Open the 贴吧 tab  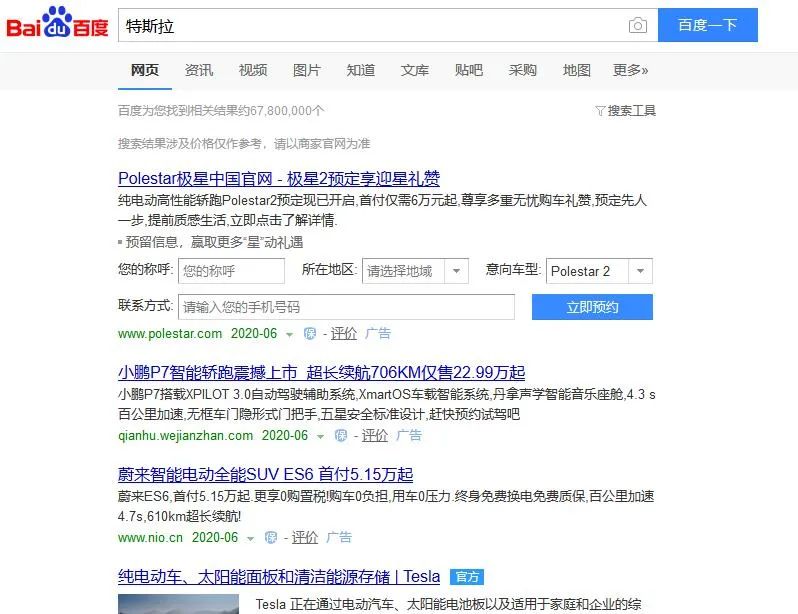pyautogui.click(x=469, y=70)
